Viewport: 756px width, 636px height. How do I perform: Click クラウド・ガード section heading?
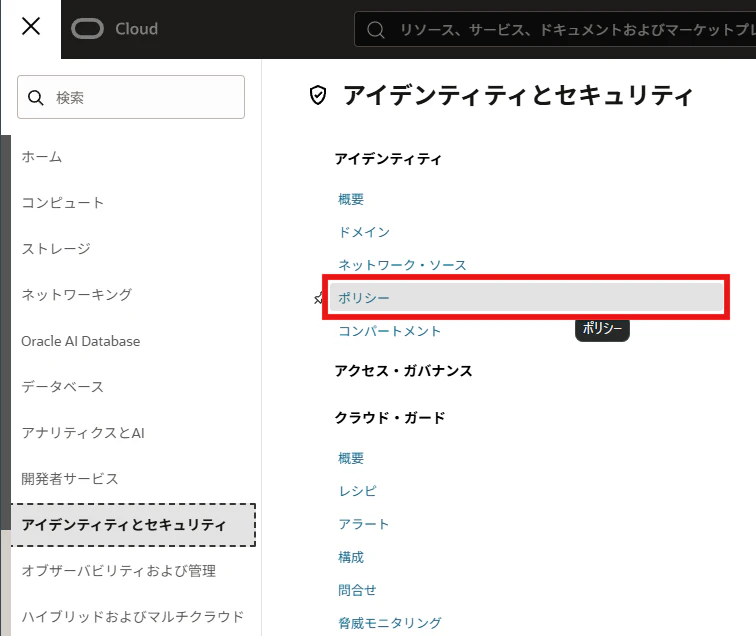pyautogui.click(x=390, y=418)
